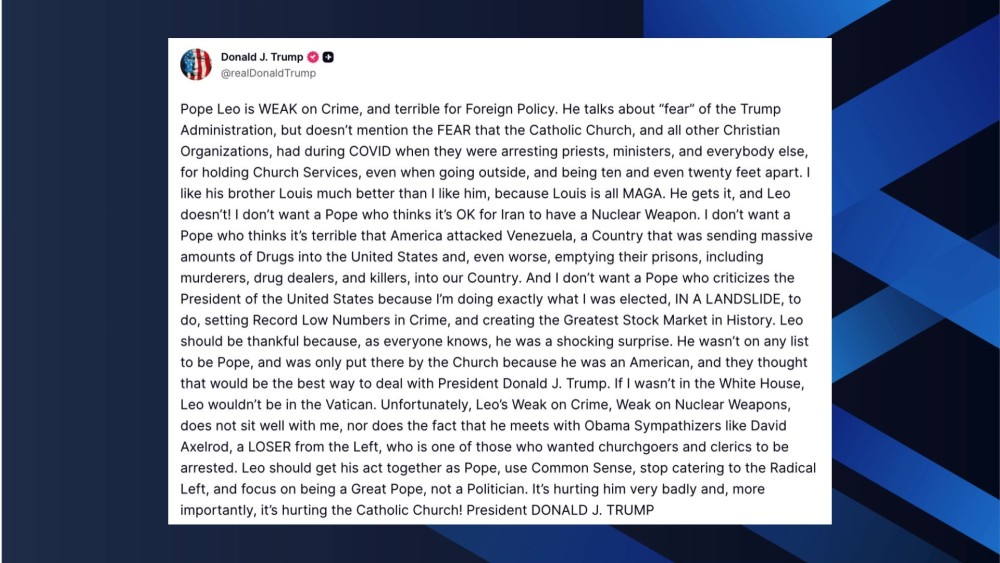Screen dimensions: 1000x563
Task: Open the Donald J. Trump display name
Action: coord(262,57)
